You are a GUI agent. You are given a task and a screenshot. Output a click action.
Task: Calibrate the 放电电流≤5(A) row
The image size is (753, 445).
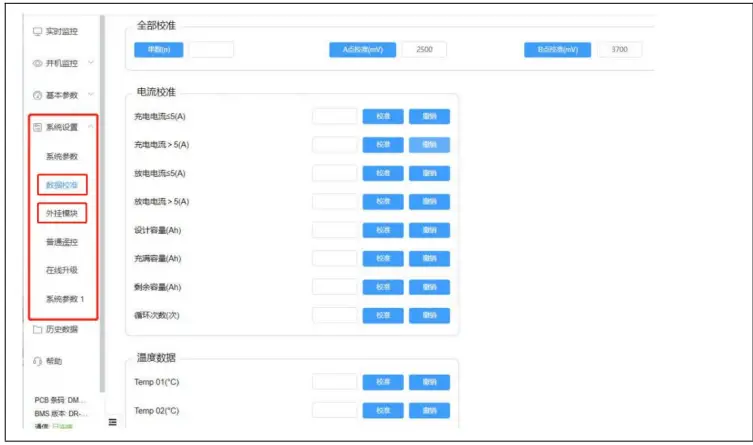(x=383, y=173)
